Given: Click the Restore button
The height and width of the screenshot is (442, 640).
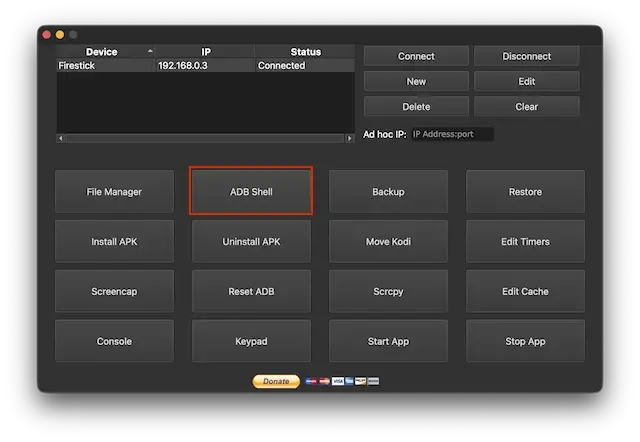Looking at the screenshot, I should pyautogui.click(x=525, y=192).
